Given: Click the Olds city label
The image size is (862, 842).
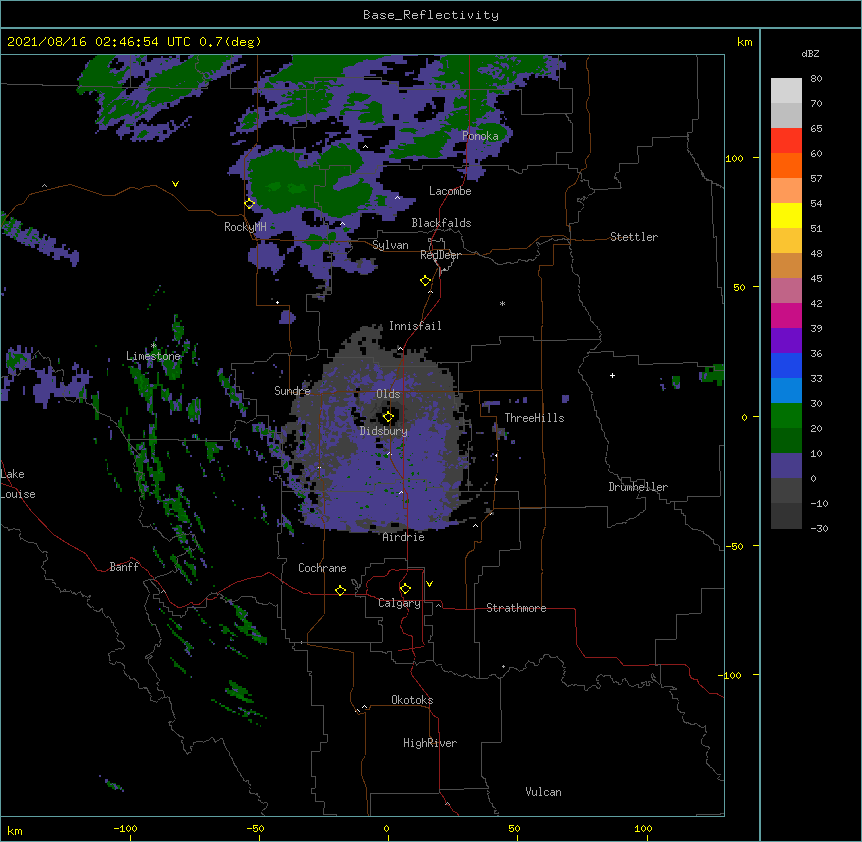Looking at the screenshot, I should point(388,394).
